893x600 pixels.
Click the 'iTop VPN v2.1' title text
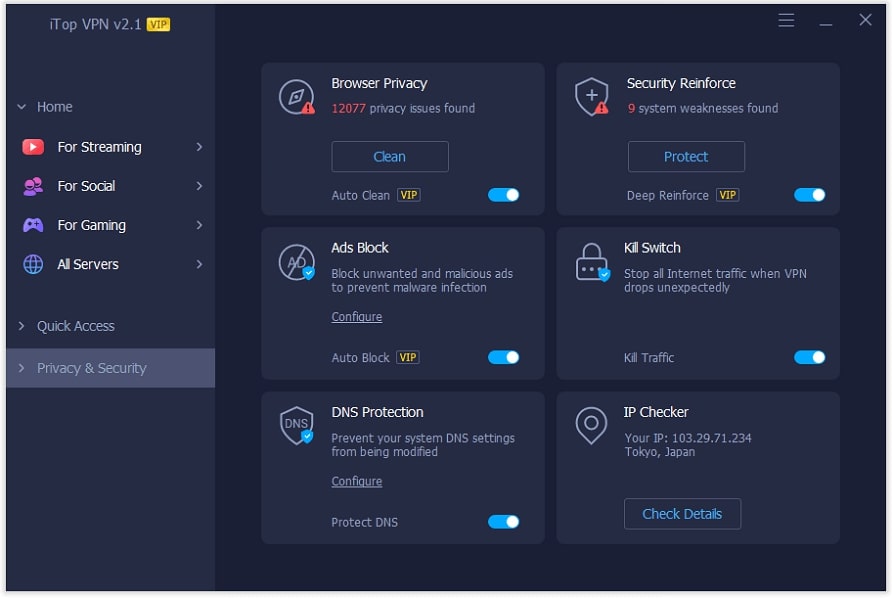pyautogui.click(x=95, y=24)
